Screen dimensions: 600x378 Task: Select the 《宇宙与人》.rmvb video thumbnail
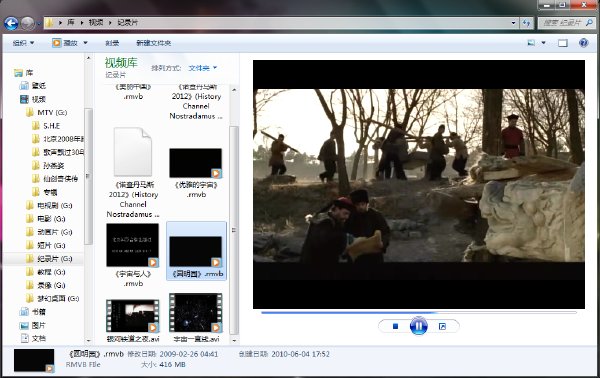coord(133,255)
